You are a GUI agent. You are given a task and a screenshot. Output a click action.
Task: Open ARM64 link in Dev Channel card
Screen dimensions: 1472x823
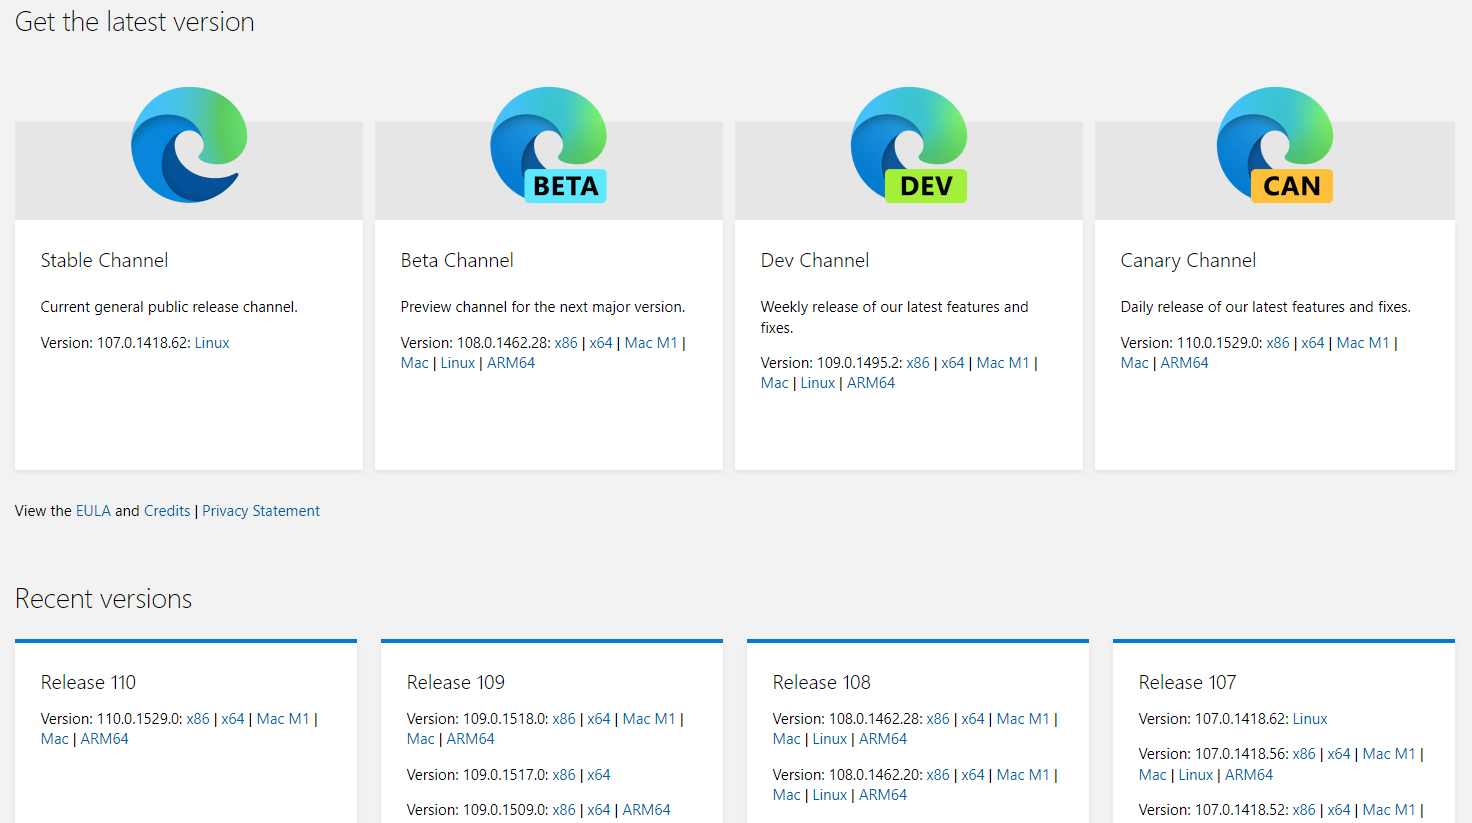[871, 383]
